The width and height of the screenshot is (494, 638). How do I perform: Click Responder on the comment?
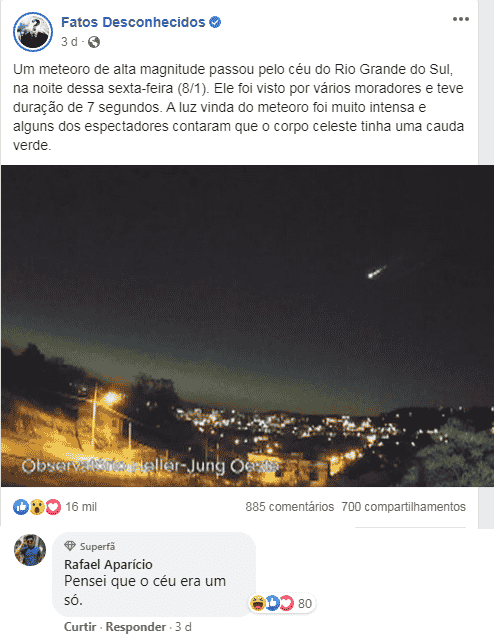(x=136, y=627)
